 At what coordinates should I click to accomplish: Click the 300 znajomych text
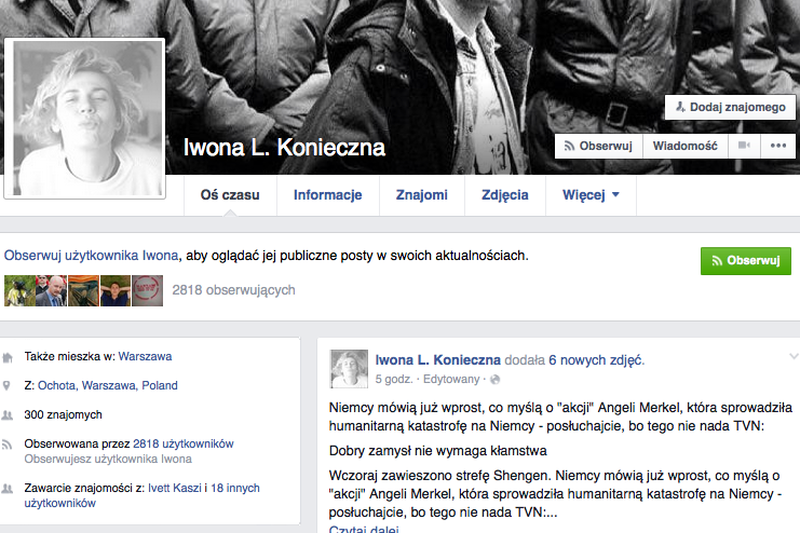63,415
